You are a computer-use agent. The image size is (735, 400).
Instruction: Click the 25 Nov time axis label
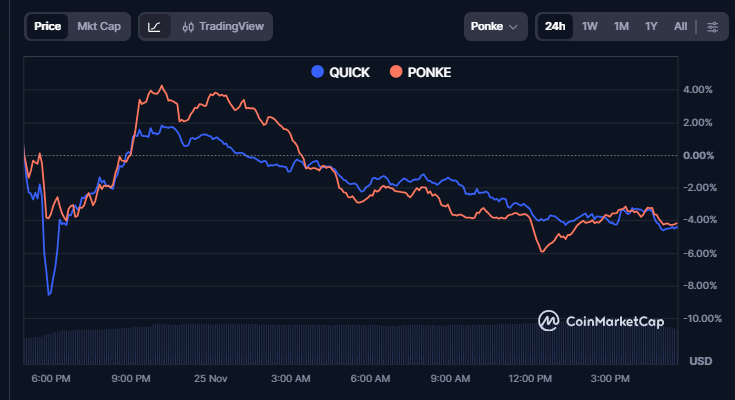coord(211,379)
